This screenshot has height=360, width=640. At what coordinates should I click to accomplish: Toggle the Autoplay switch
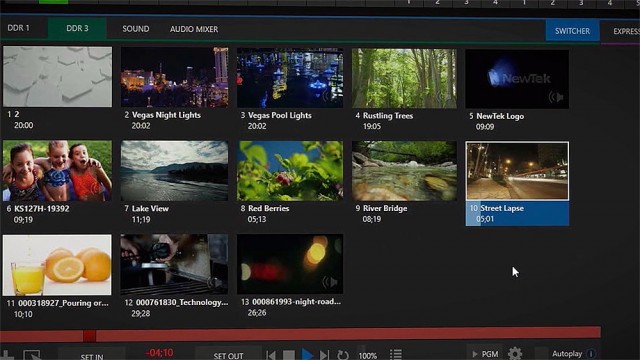567,353
